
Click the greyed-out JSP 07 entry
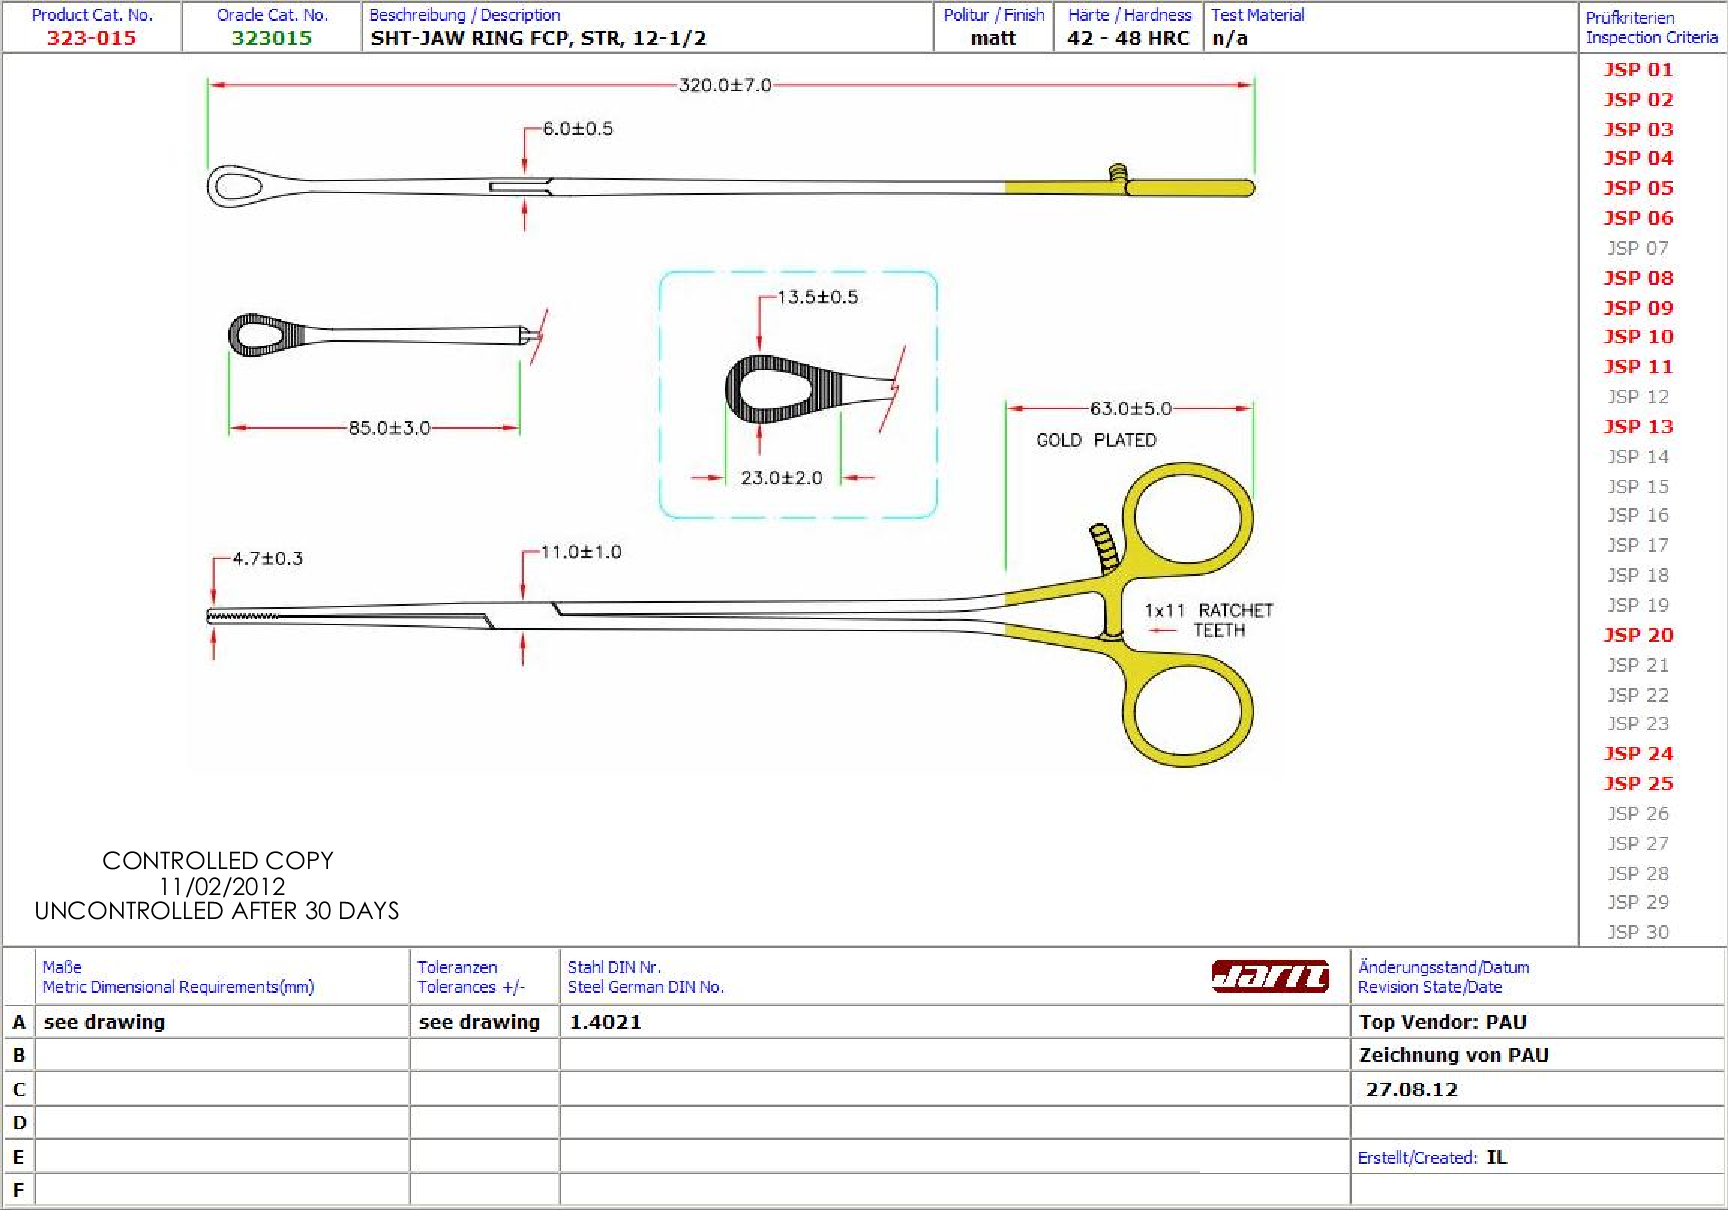[x=1637, y=248]
